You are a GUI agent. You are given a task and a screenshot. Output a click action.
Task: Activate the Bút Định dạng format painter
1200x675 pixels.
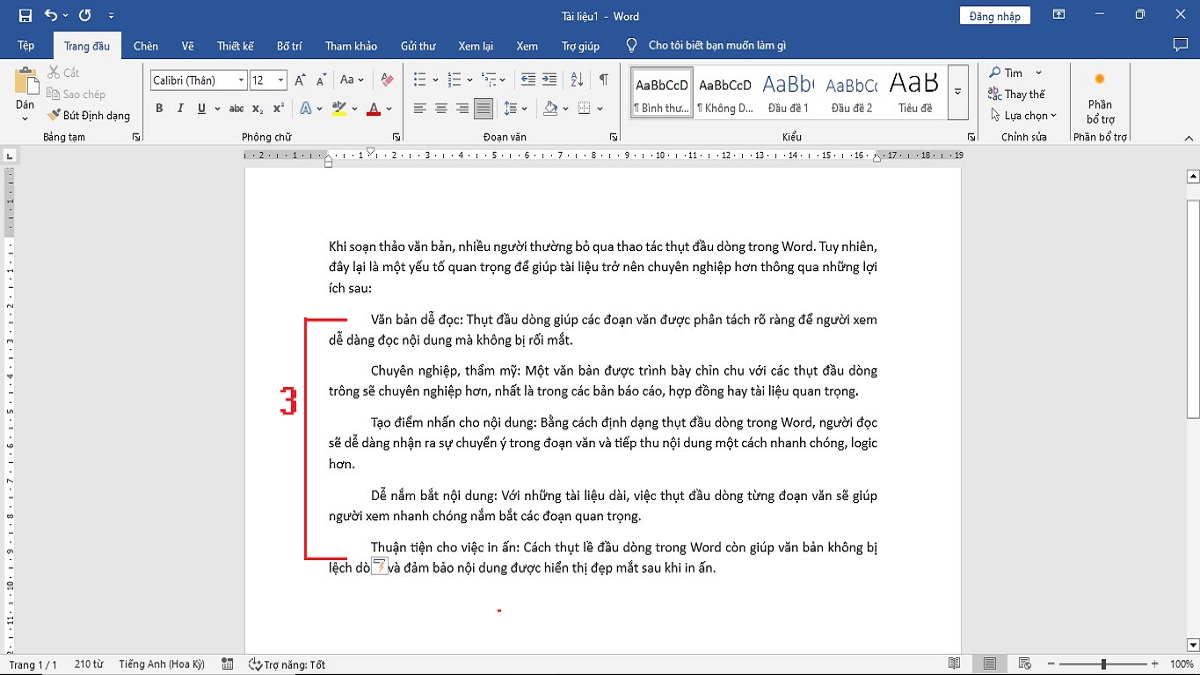[x=88, y=115]
